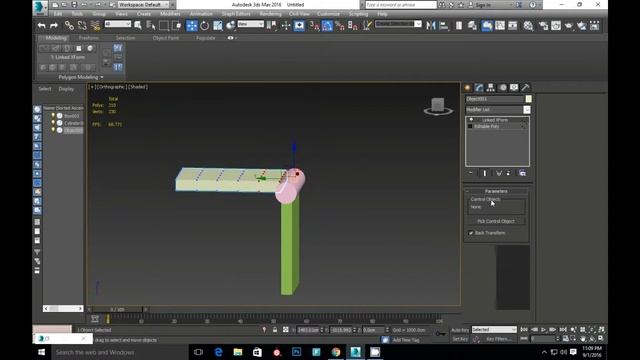This screenshot has height=360, width=640.
Task: Click the Pin Stack icon
Action: (470, 173)
